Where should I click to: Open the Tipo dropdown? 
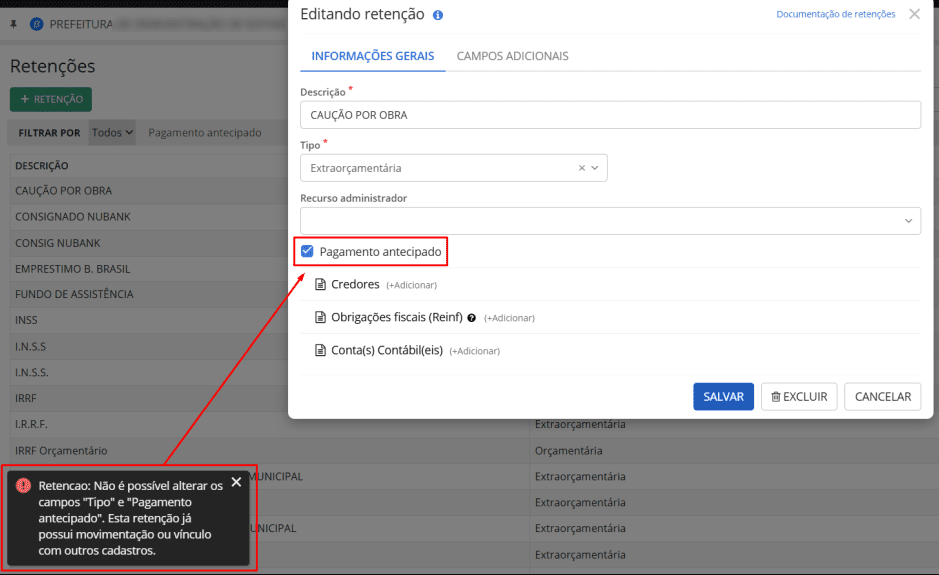tap(596, 168)
